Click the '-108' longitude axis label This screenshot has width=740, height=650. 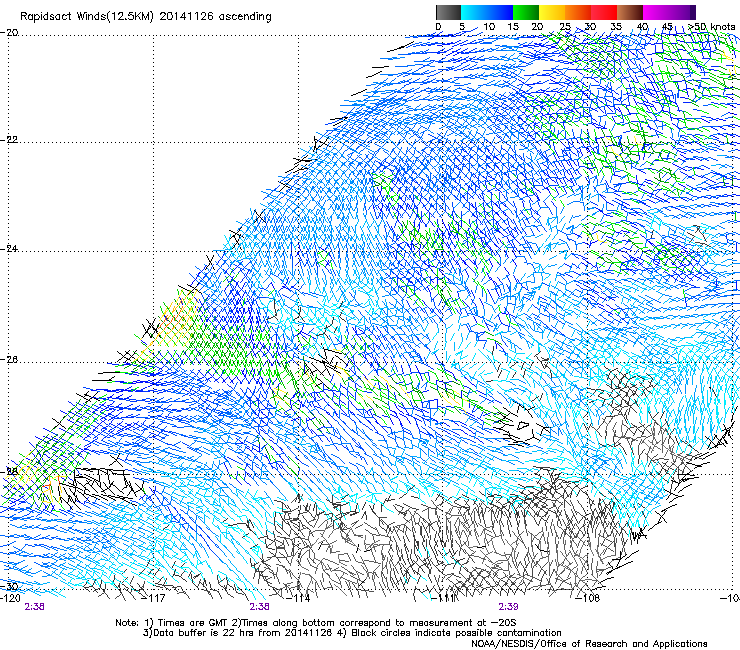point(589,598)
